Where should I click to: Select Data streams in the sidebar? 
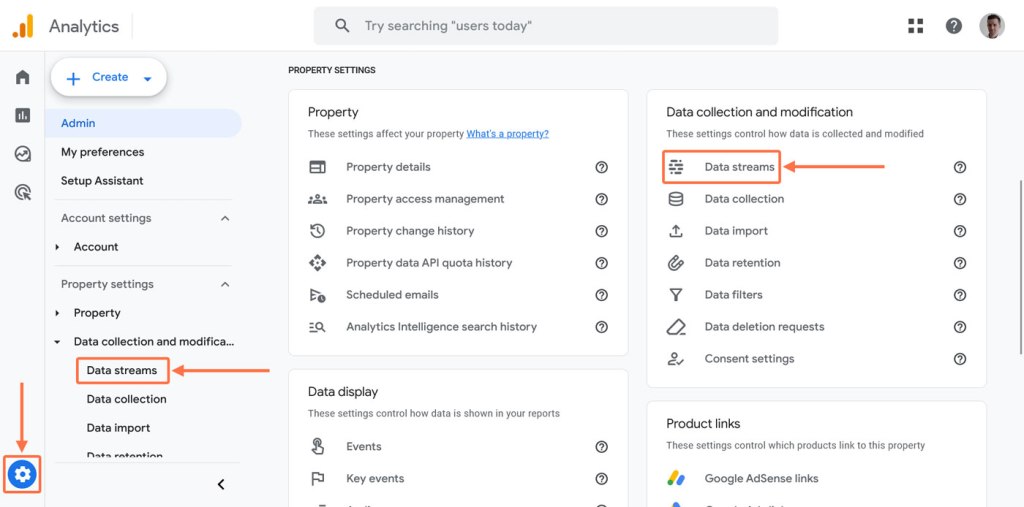tap(122, 370)
